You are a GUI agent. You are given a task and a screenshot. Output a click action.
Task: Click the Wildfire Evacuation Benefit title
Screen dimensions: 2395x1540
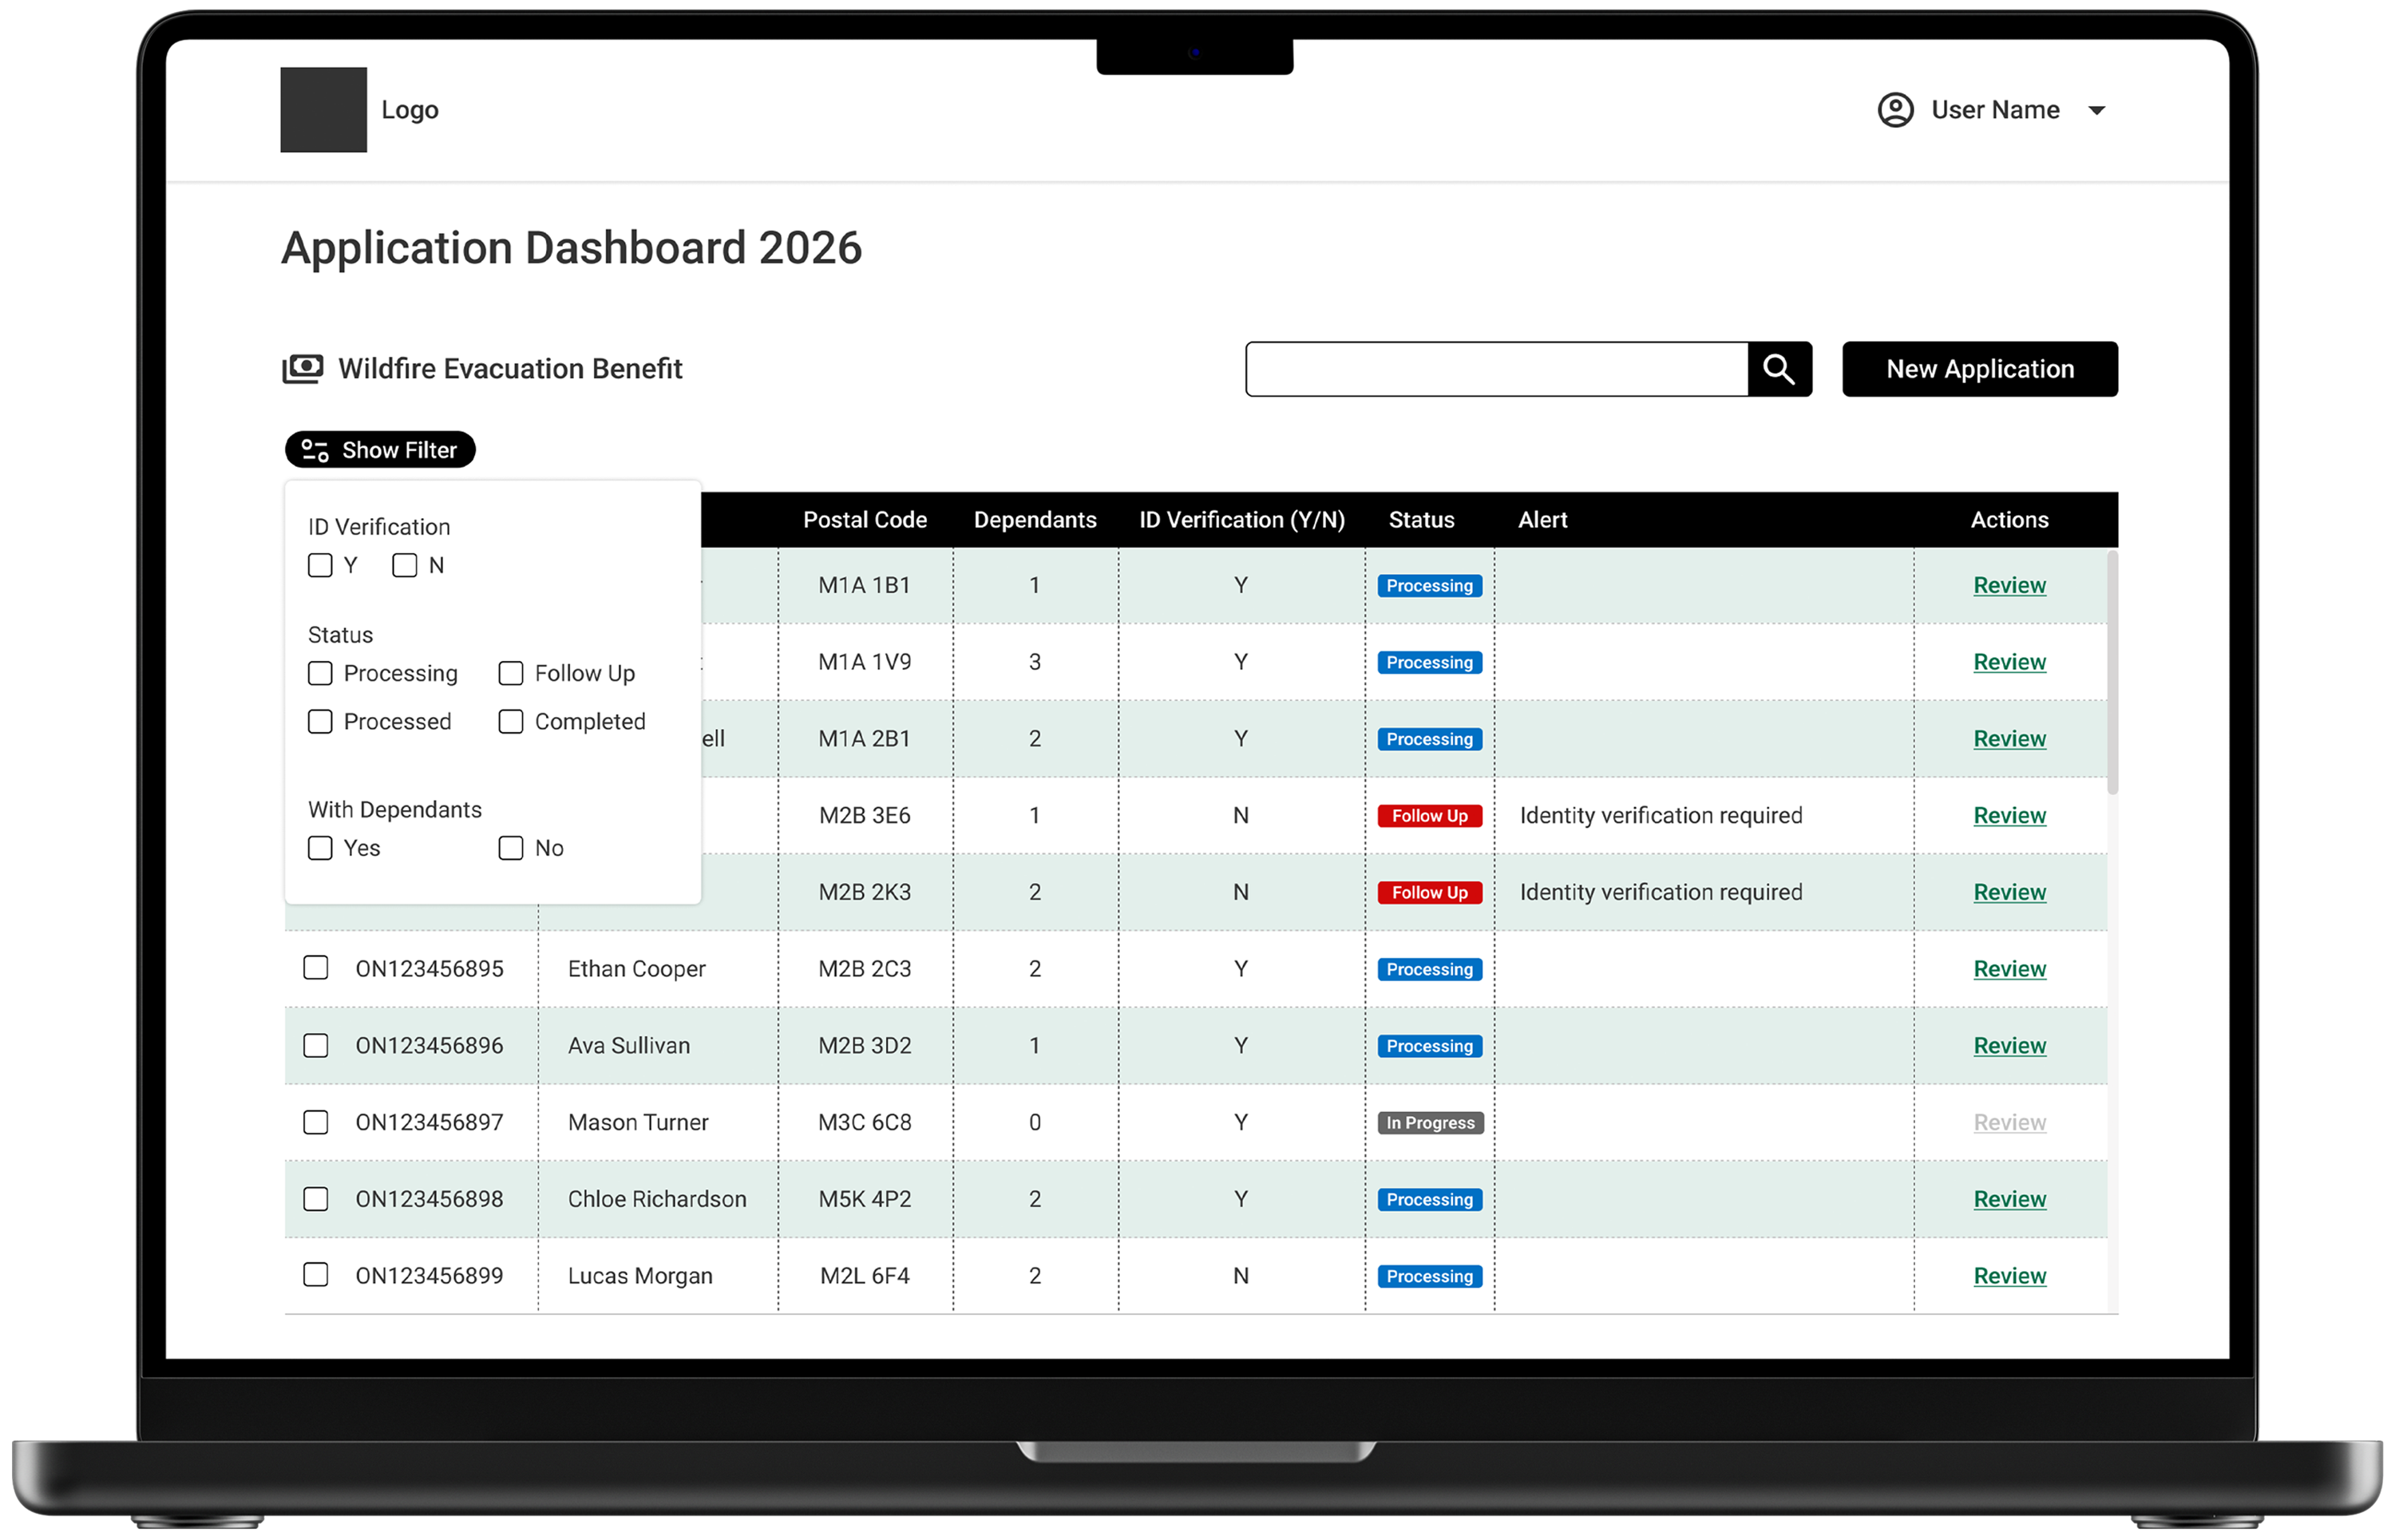pyautogui.click(x=510, y=369)
